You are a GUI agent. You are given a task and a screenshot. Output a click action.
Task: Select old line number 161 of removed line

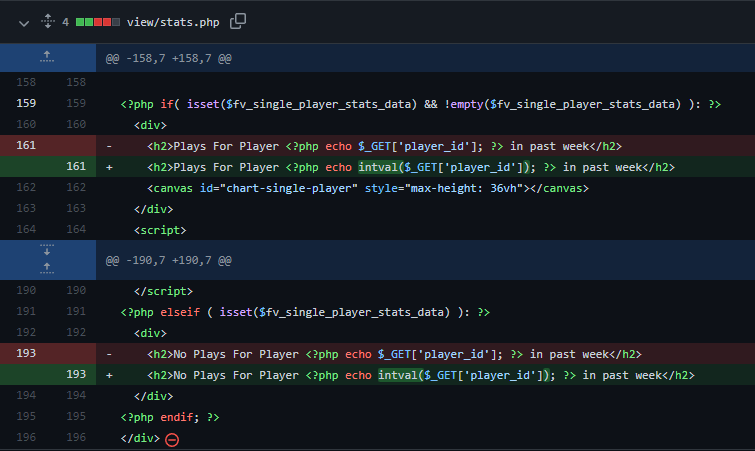pos(26,145)
